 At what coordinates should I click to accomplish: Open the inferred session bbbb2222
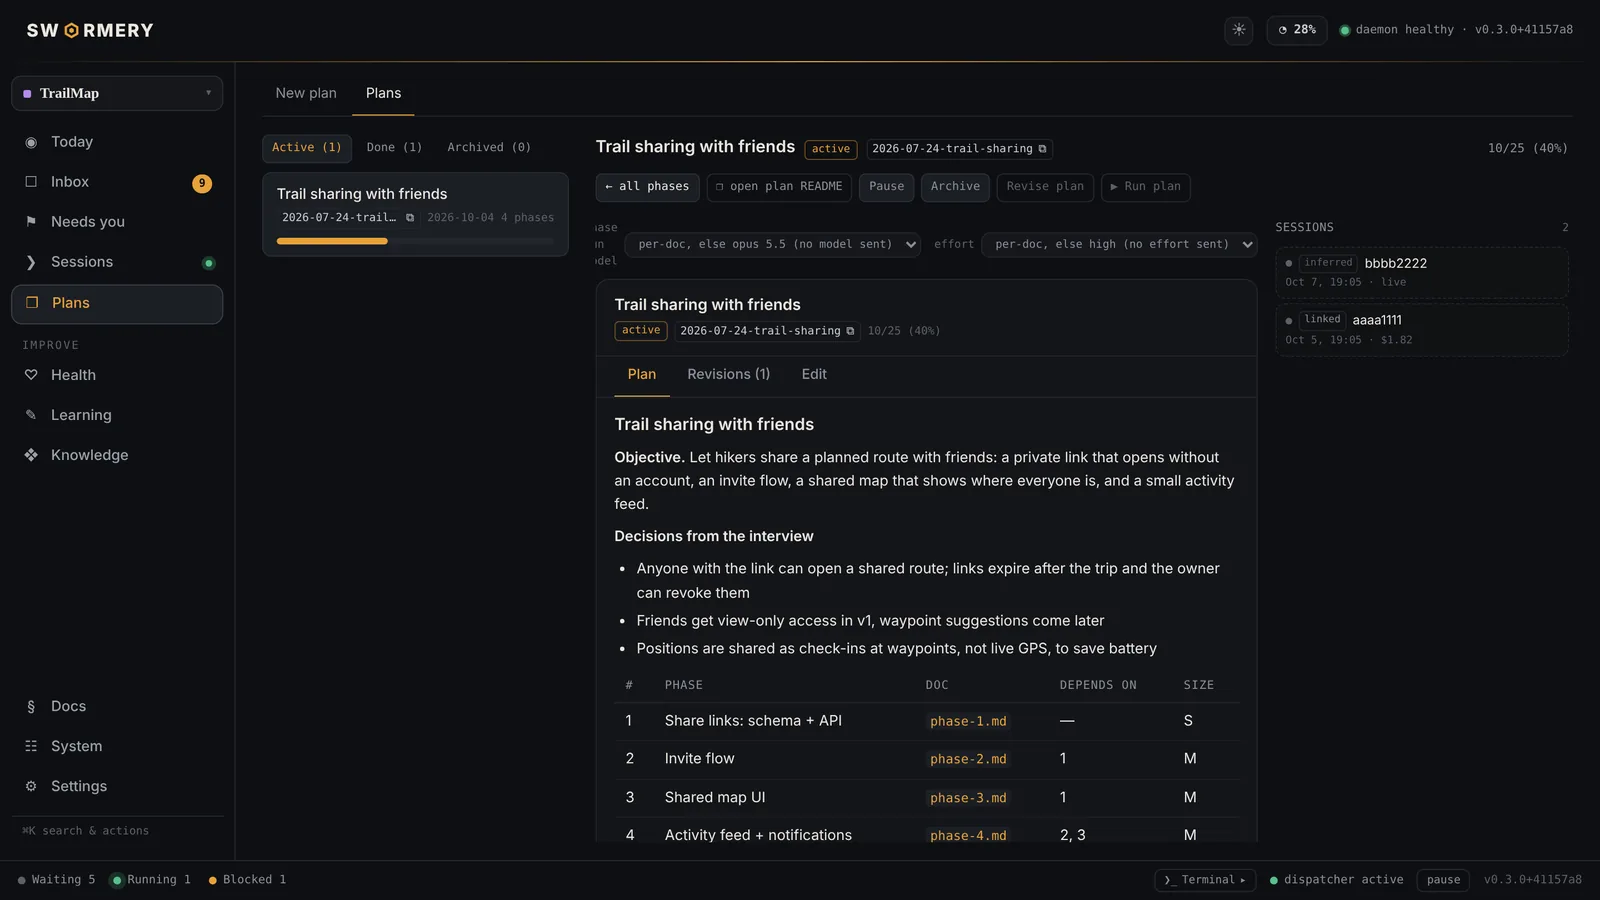coord(1421,273)
